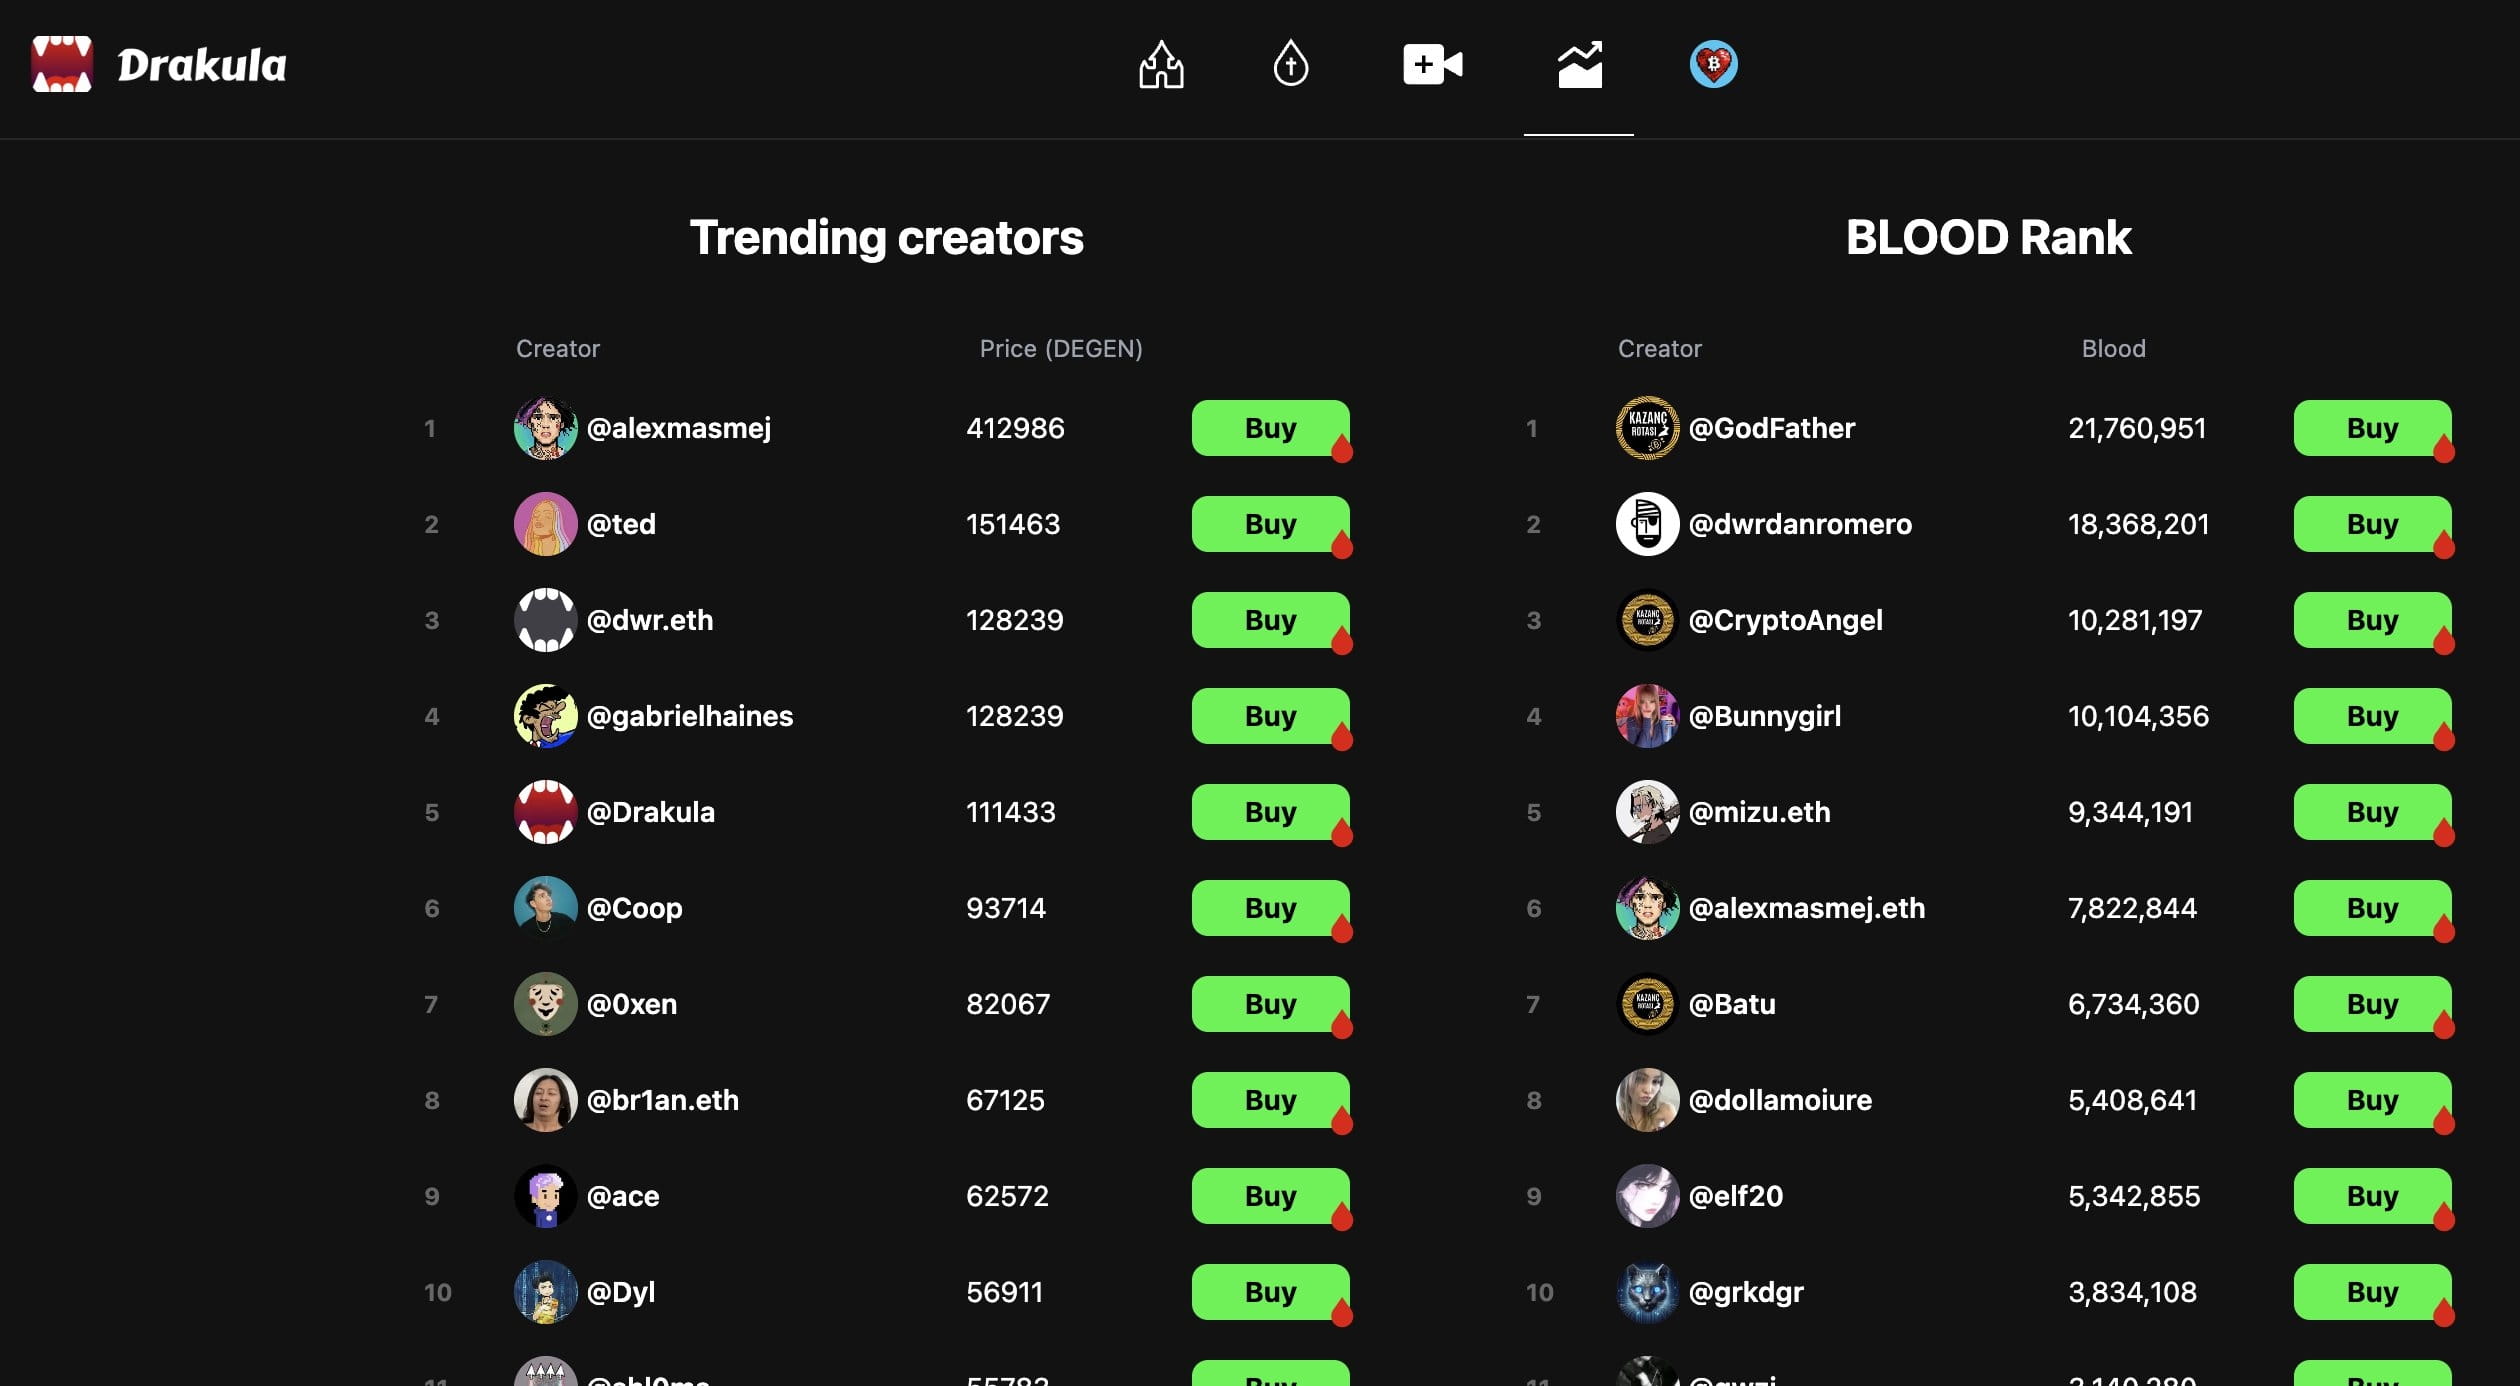This screenshot has height=1386, width=2520.
Task: Open @Bunnygirl's profile picture
Action: 1647,716
